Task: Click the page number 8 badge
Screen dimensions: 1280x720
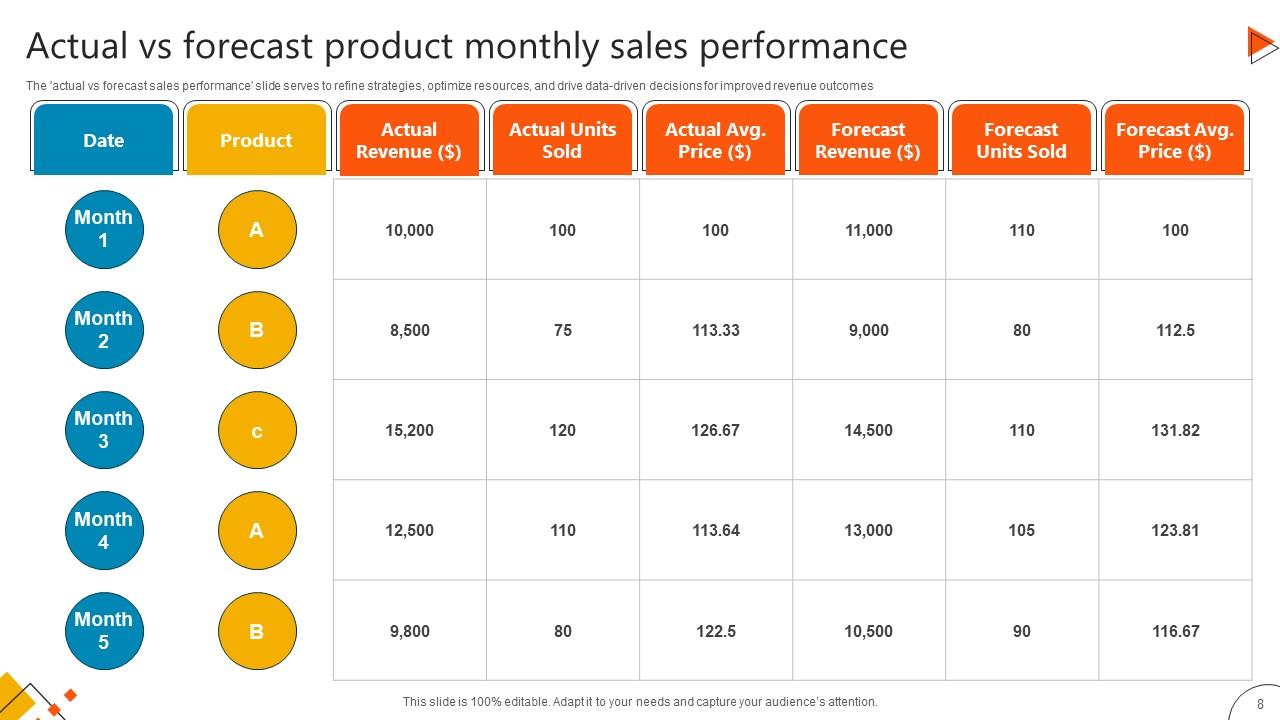Action: tap(1260, 703)
